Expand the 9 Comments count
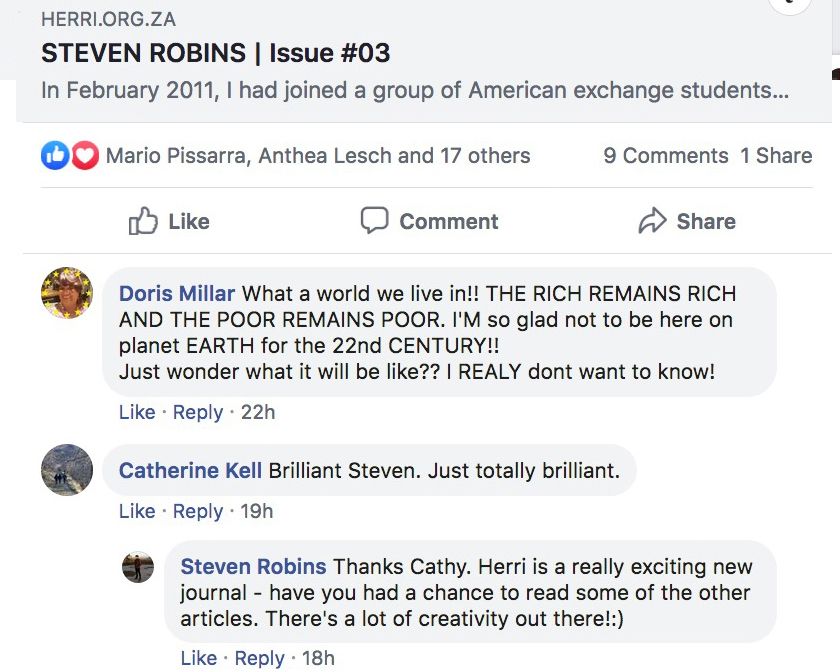The width and height of the screenshot is (840, 672). (665, 156)
